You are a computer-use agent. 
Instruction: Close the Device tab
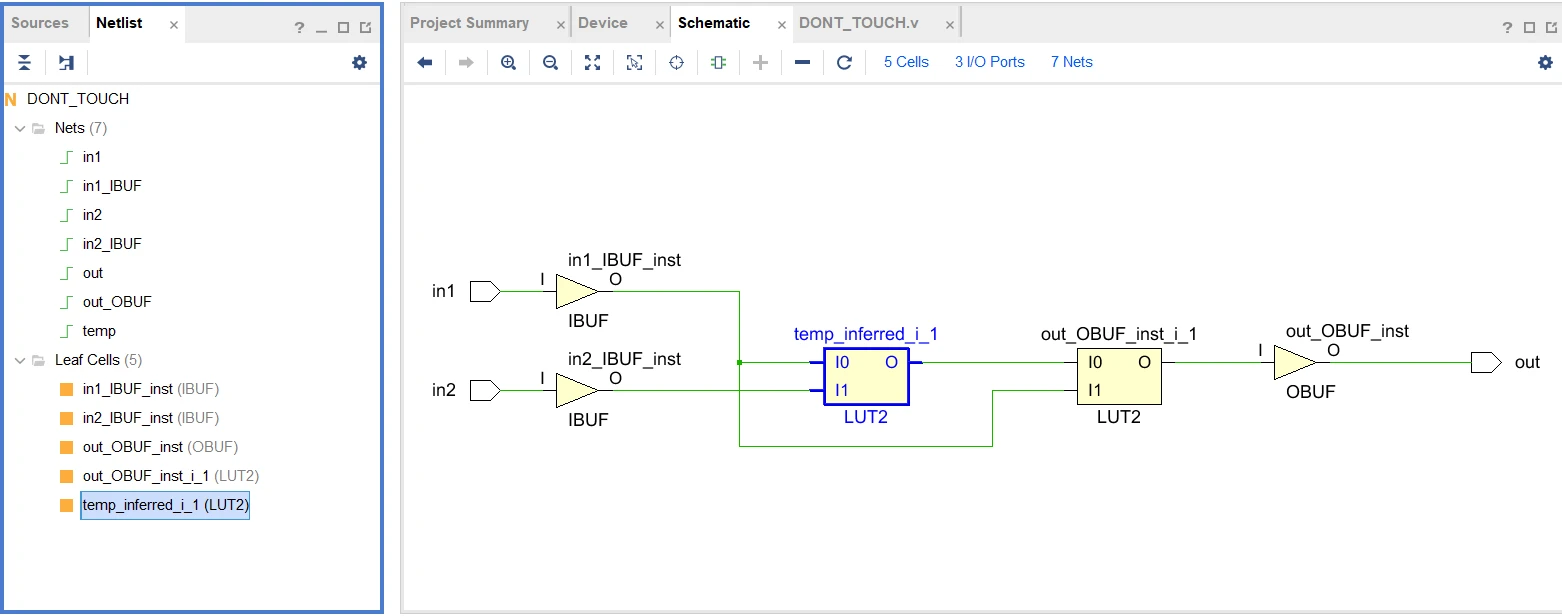tap(658, 24)
